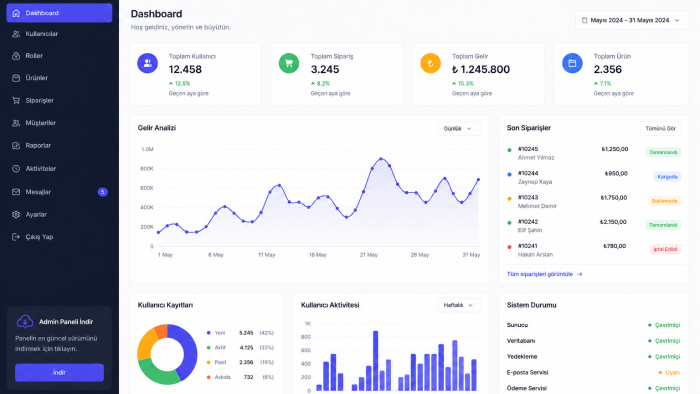The width and height of the screenshot is (700, 394).
Task: Click the Toplam Ürün value 2.356
Action: point(608,70)
